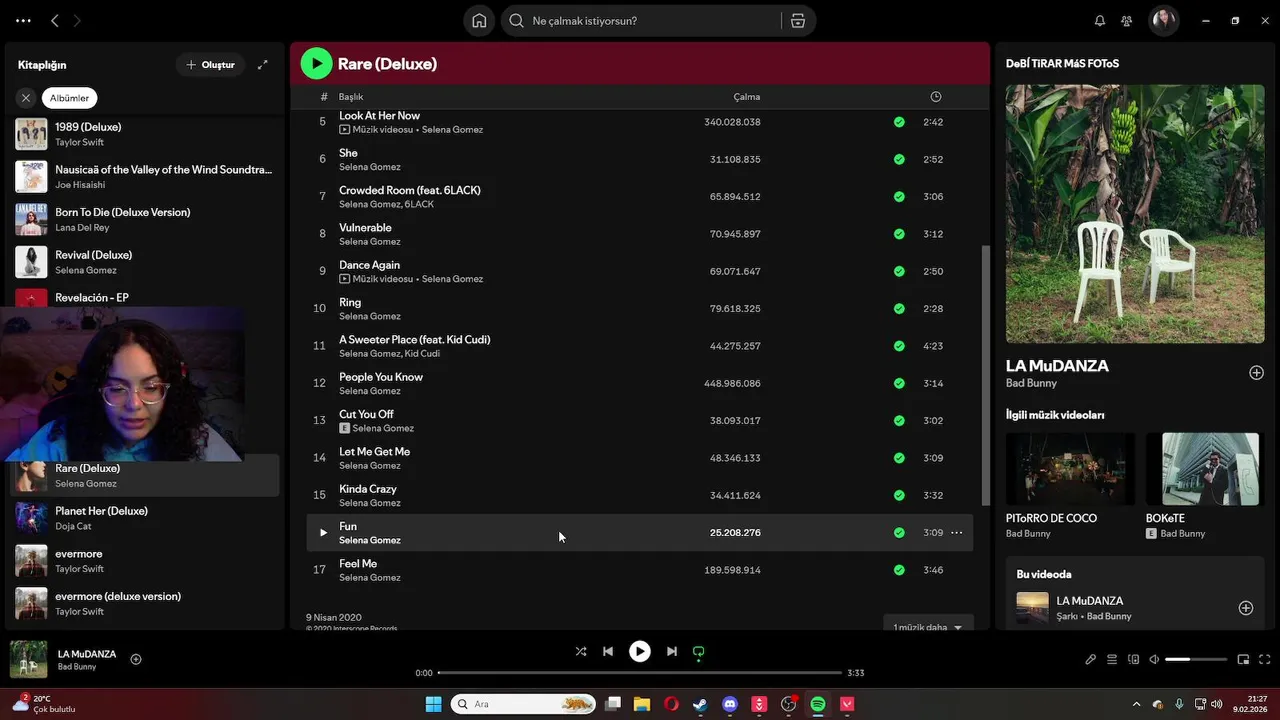Toggle shuffle playback

pos(580,652)
